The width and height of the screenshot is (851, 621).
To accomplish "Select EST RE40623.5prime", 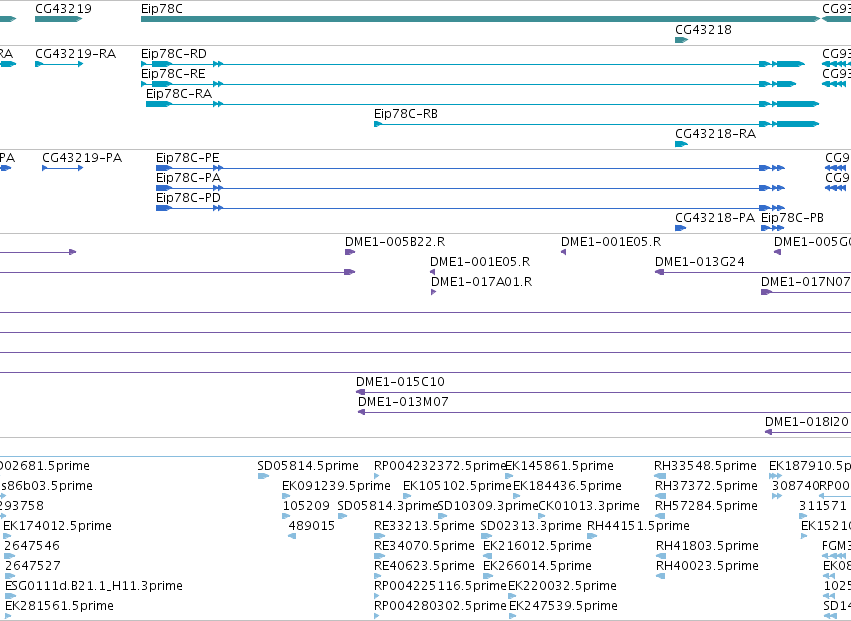I will tap(379, 576).
